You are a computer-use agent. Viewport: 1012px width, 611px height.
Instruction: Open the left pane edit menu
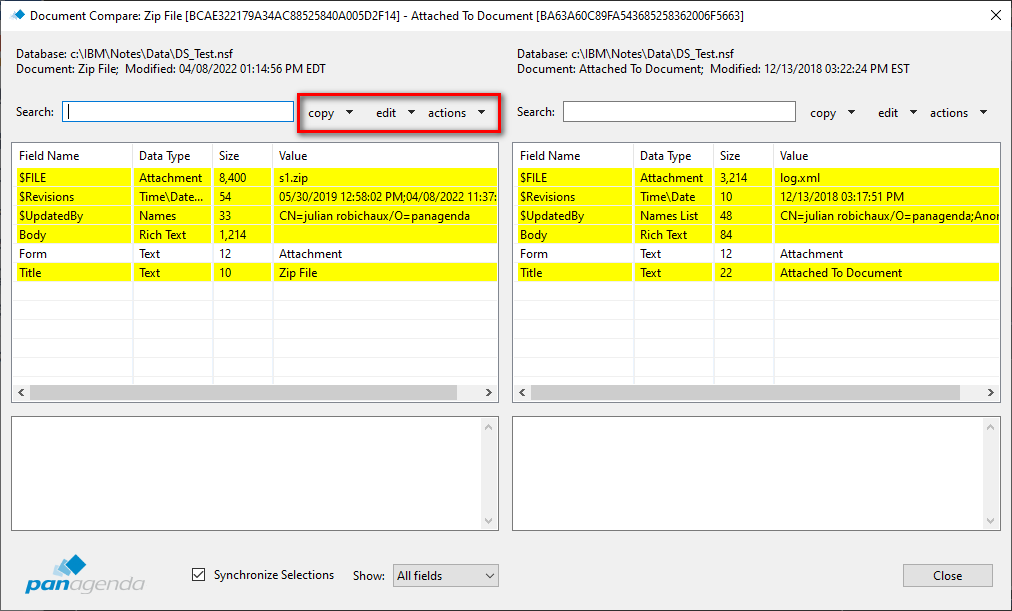click(x=395, y=113)
